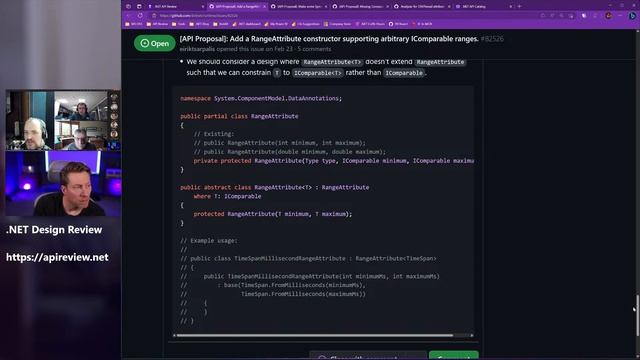
Task: Select the multi-participant video call thumbnail
Action: [63, 120]
